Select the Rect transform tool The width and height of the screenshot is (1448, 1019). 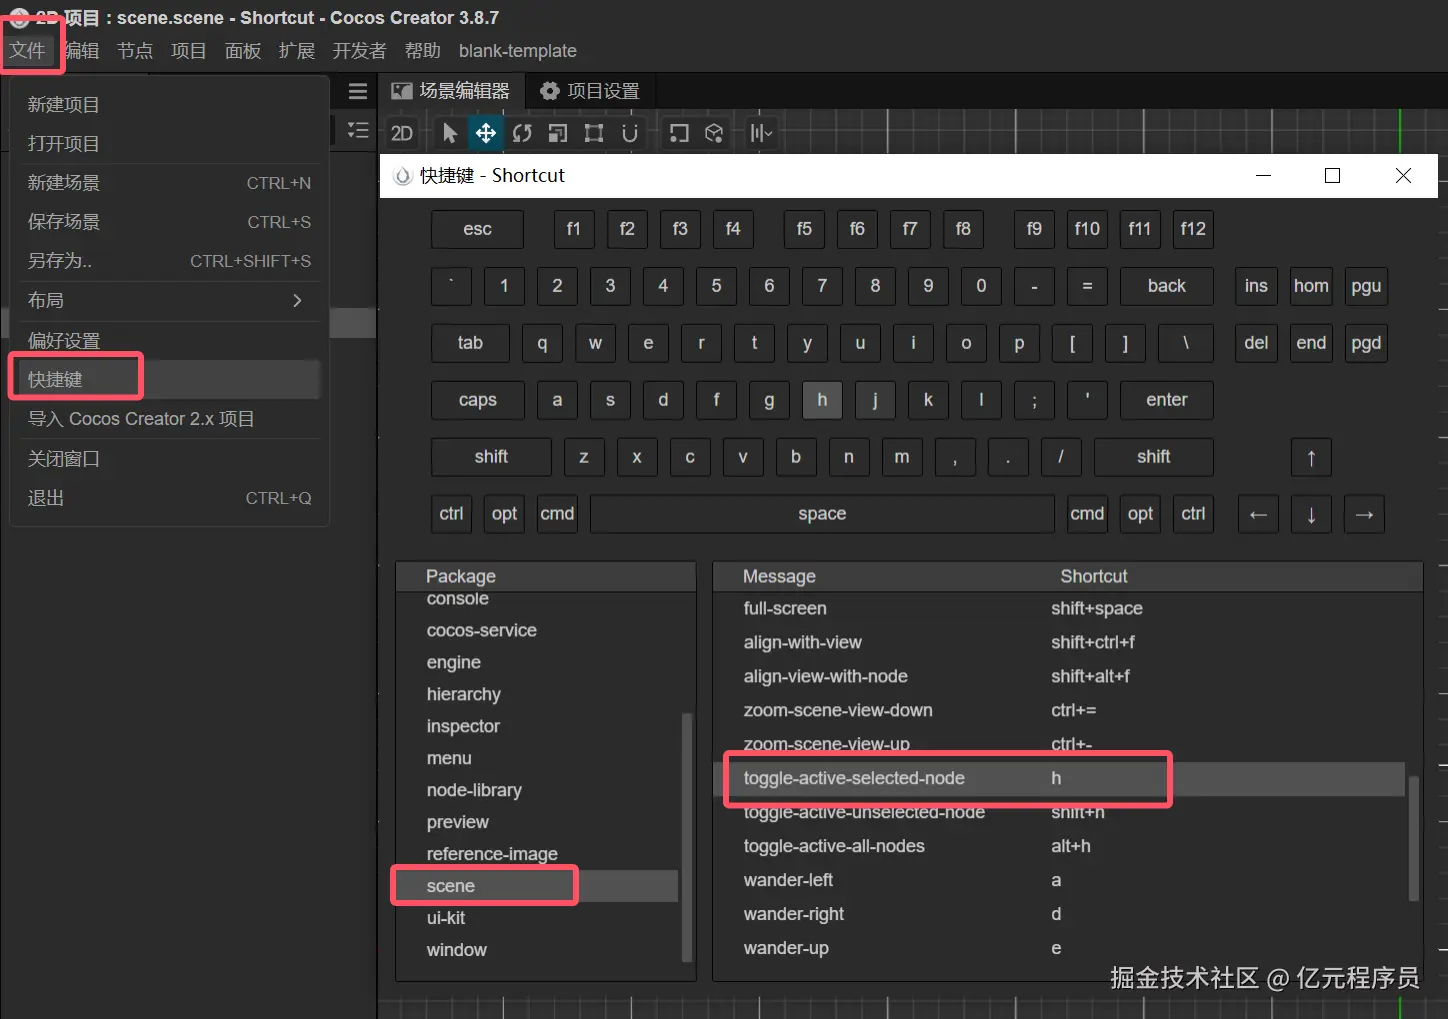(594, 133)
